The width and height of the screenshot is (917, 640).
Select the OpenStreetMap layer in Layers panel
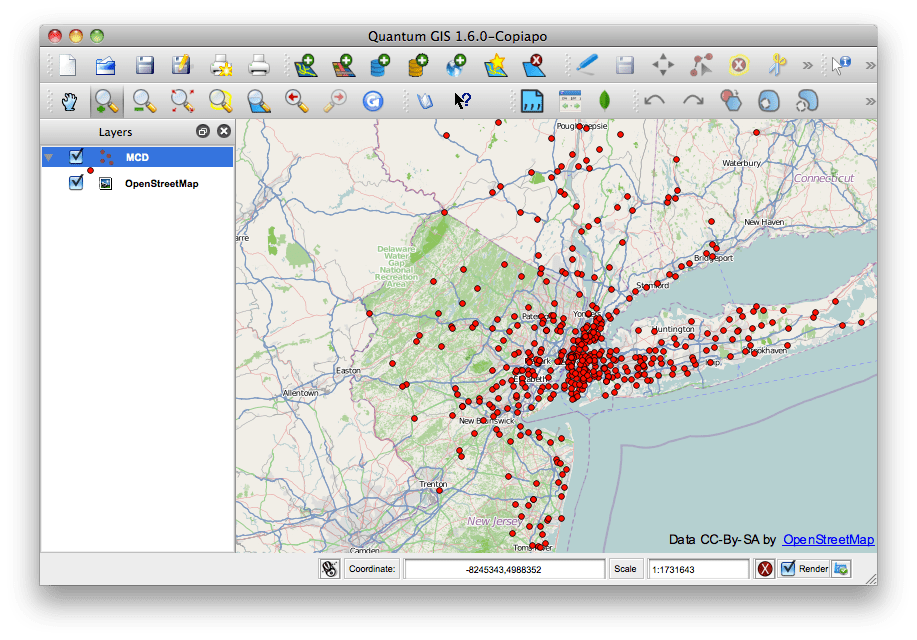pyautogui.click(x=160, y=184)
